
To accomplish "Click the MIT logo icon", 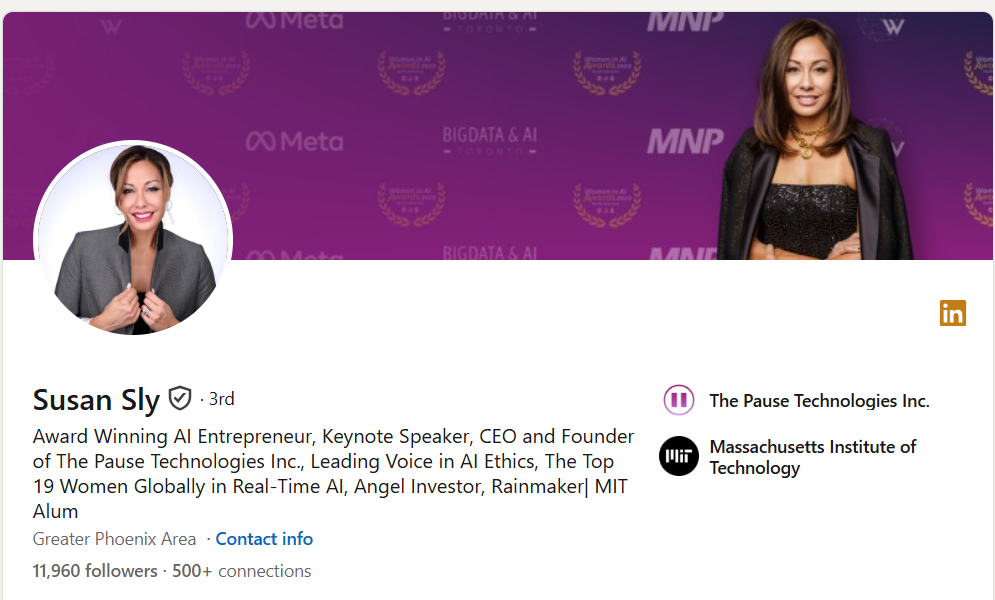I will click(678, 456).
